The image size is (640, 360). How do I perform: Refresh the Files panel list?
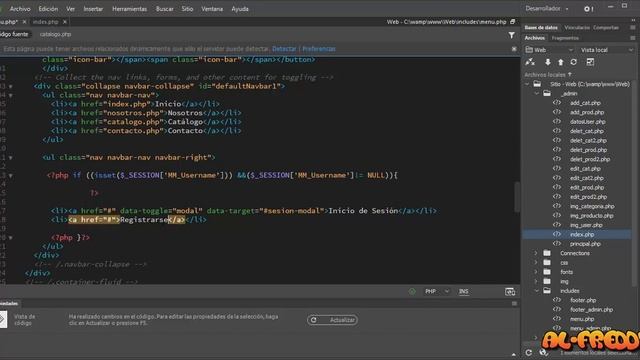point(574,62)
